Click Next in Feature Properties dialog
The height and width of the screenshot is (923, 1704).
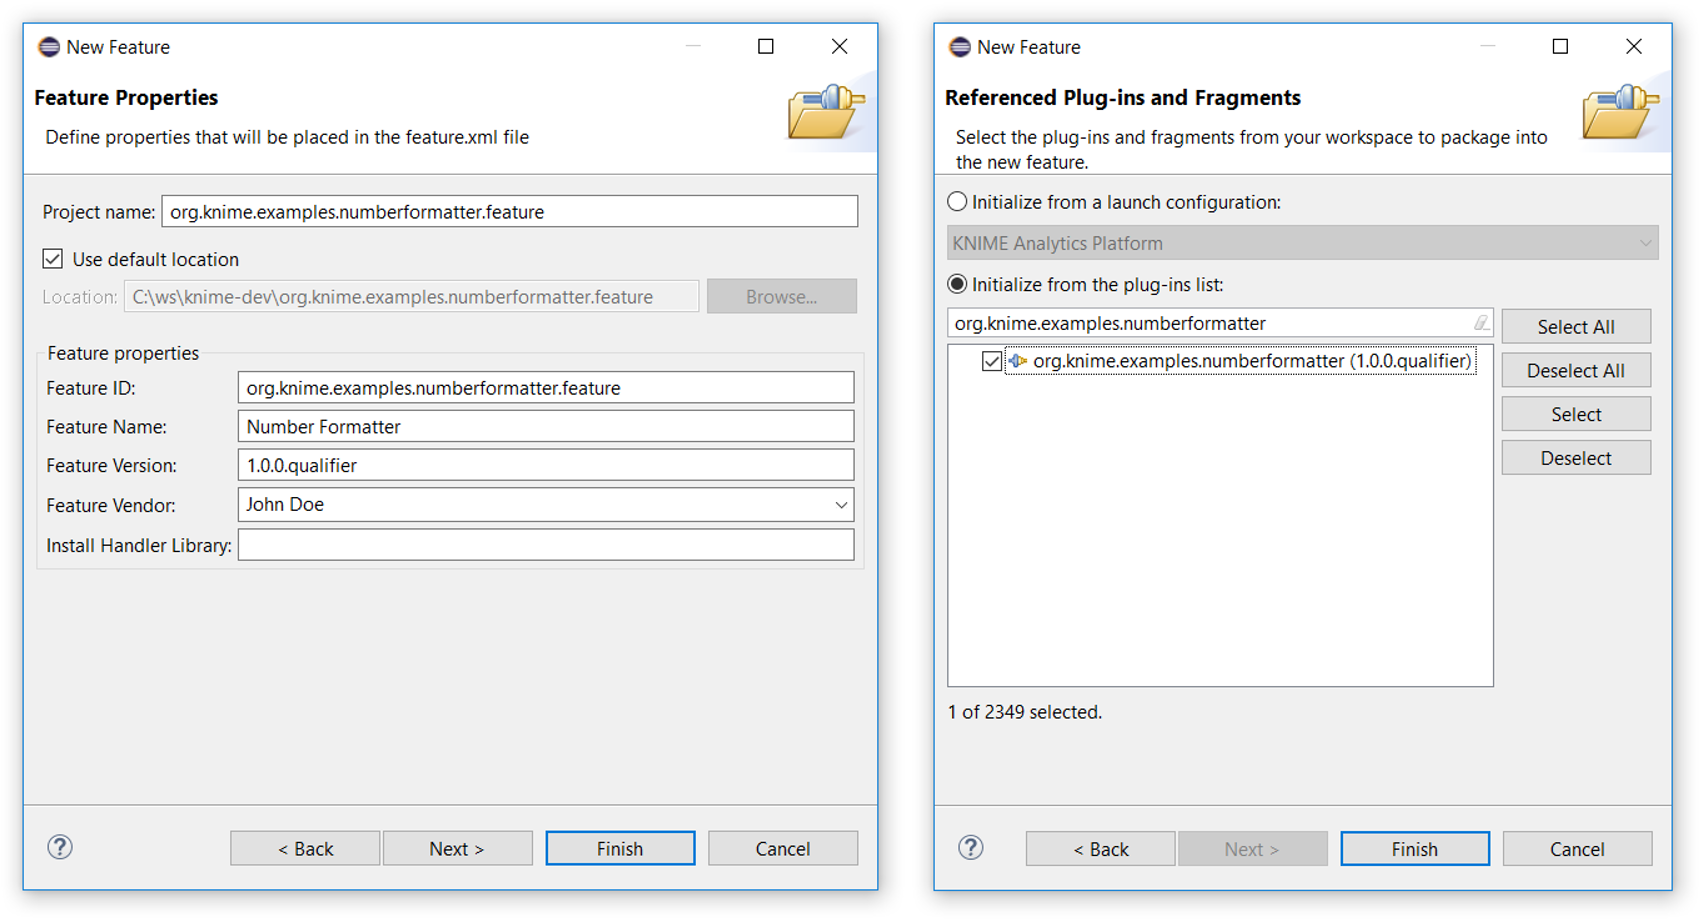tap(457, 848)
